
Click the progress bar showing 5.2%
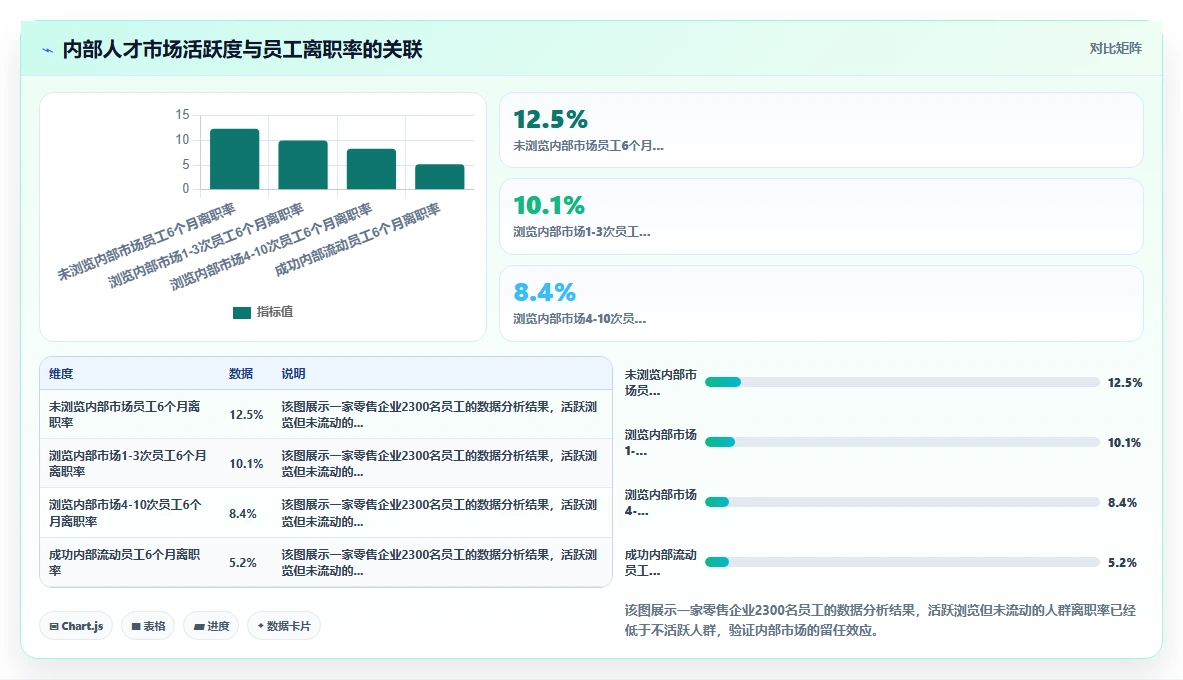coord(902,562)
